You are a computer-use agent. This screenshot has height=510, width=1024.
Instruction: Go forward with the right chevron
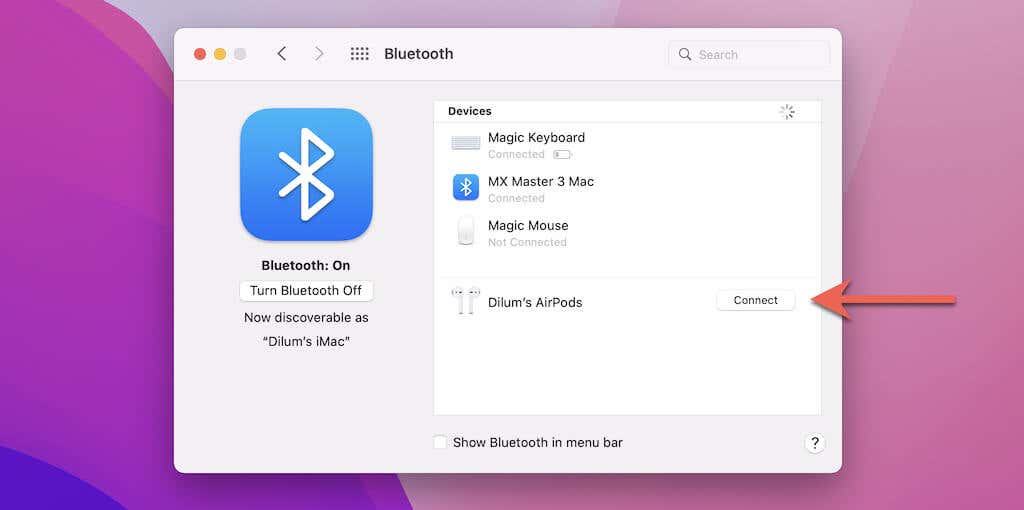click(x=319, y=54)
